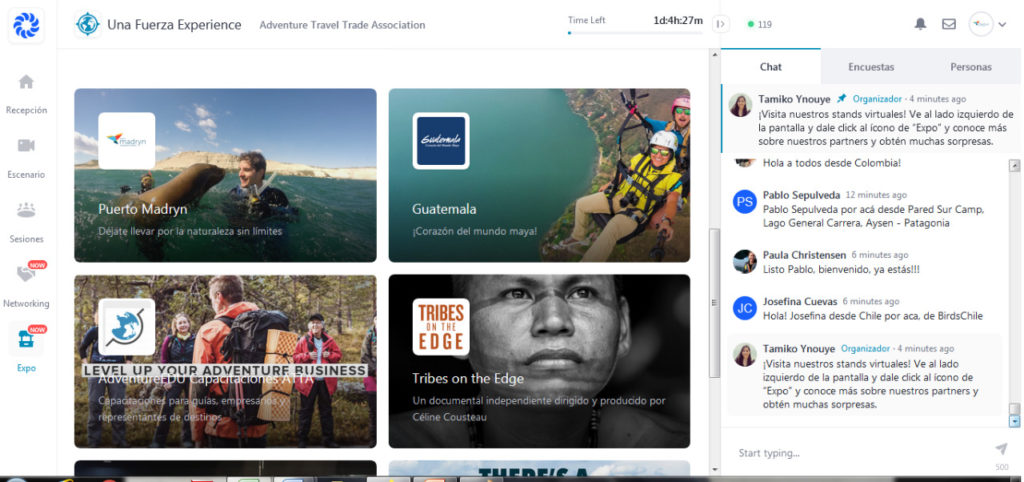Expand the profile dropdown chevron
1024x482 pixels.
1002,25
